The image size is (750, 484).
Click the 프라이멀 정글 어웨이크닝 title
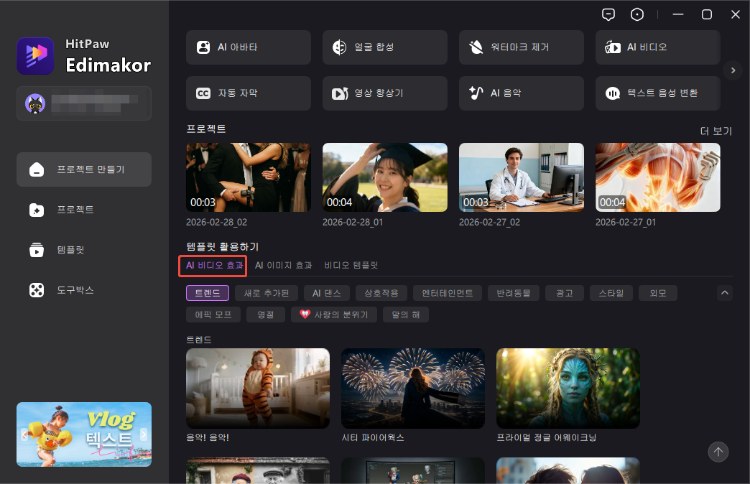[546, 438]
